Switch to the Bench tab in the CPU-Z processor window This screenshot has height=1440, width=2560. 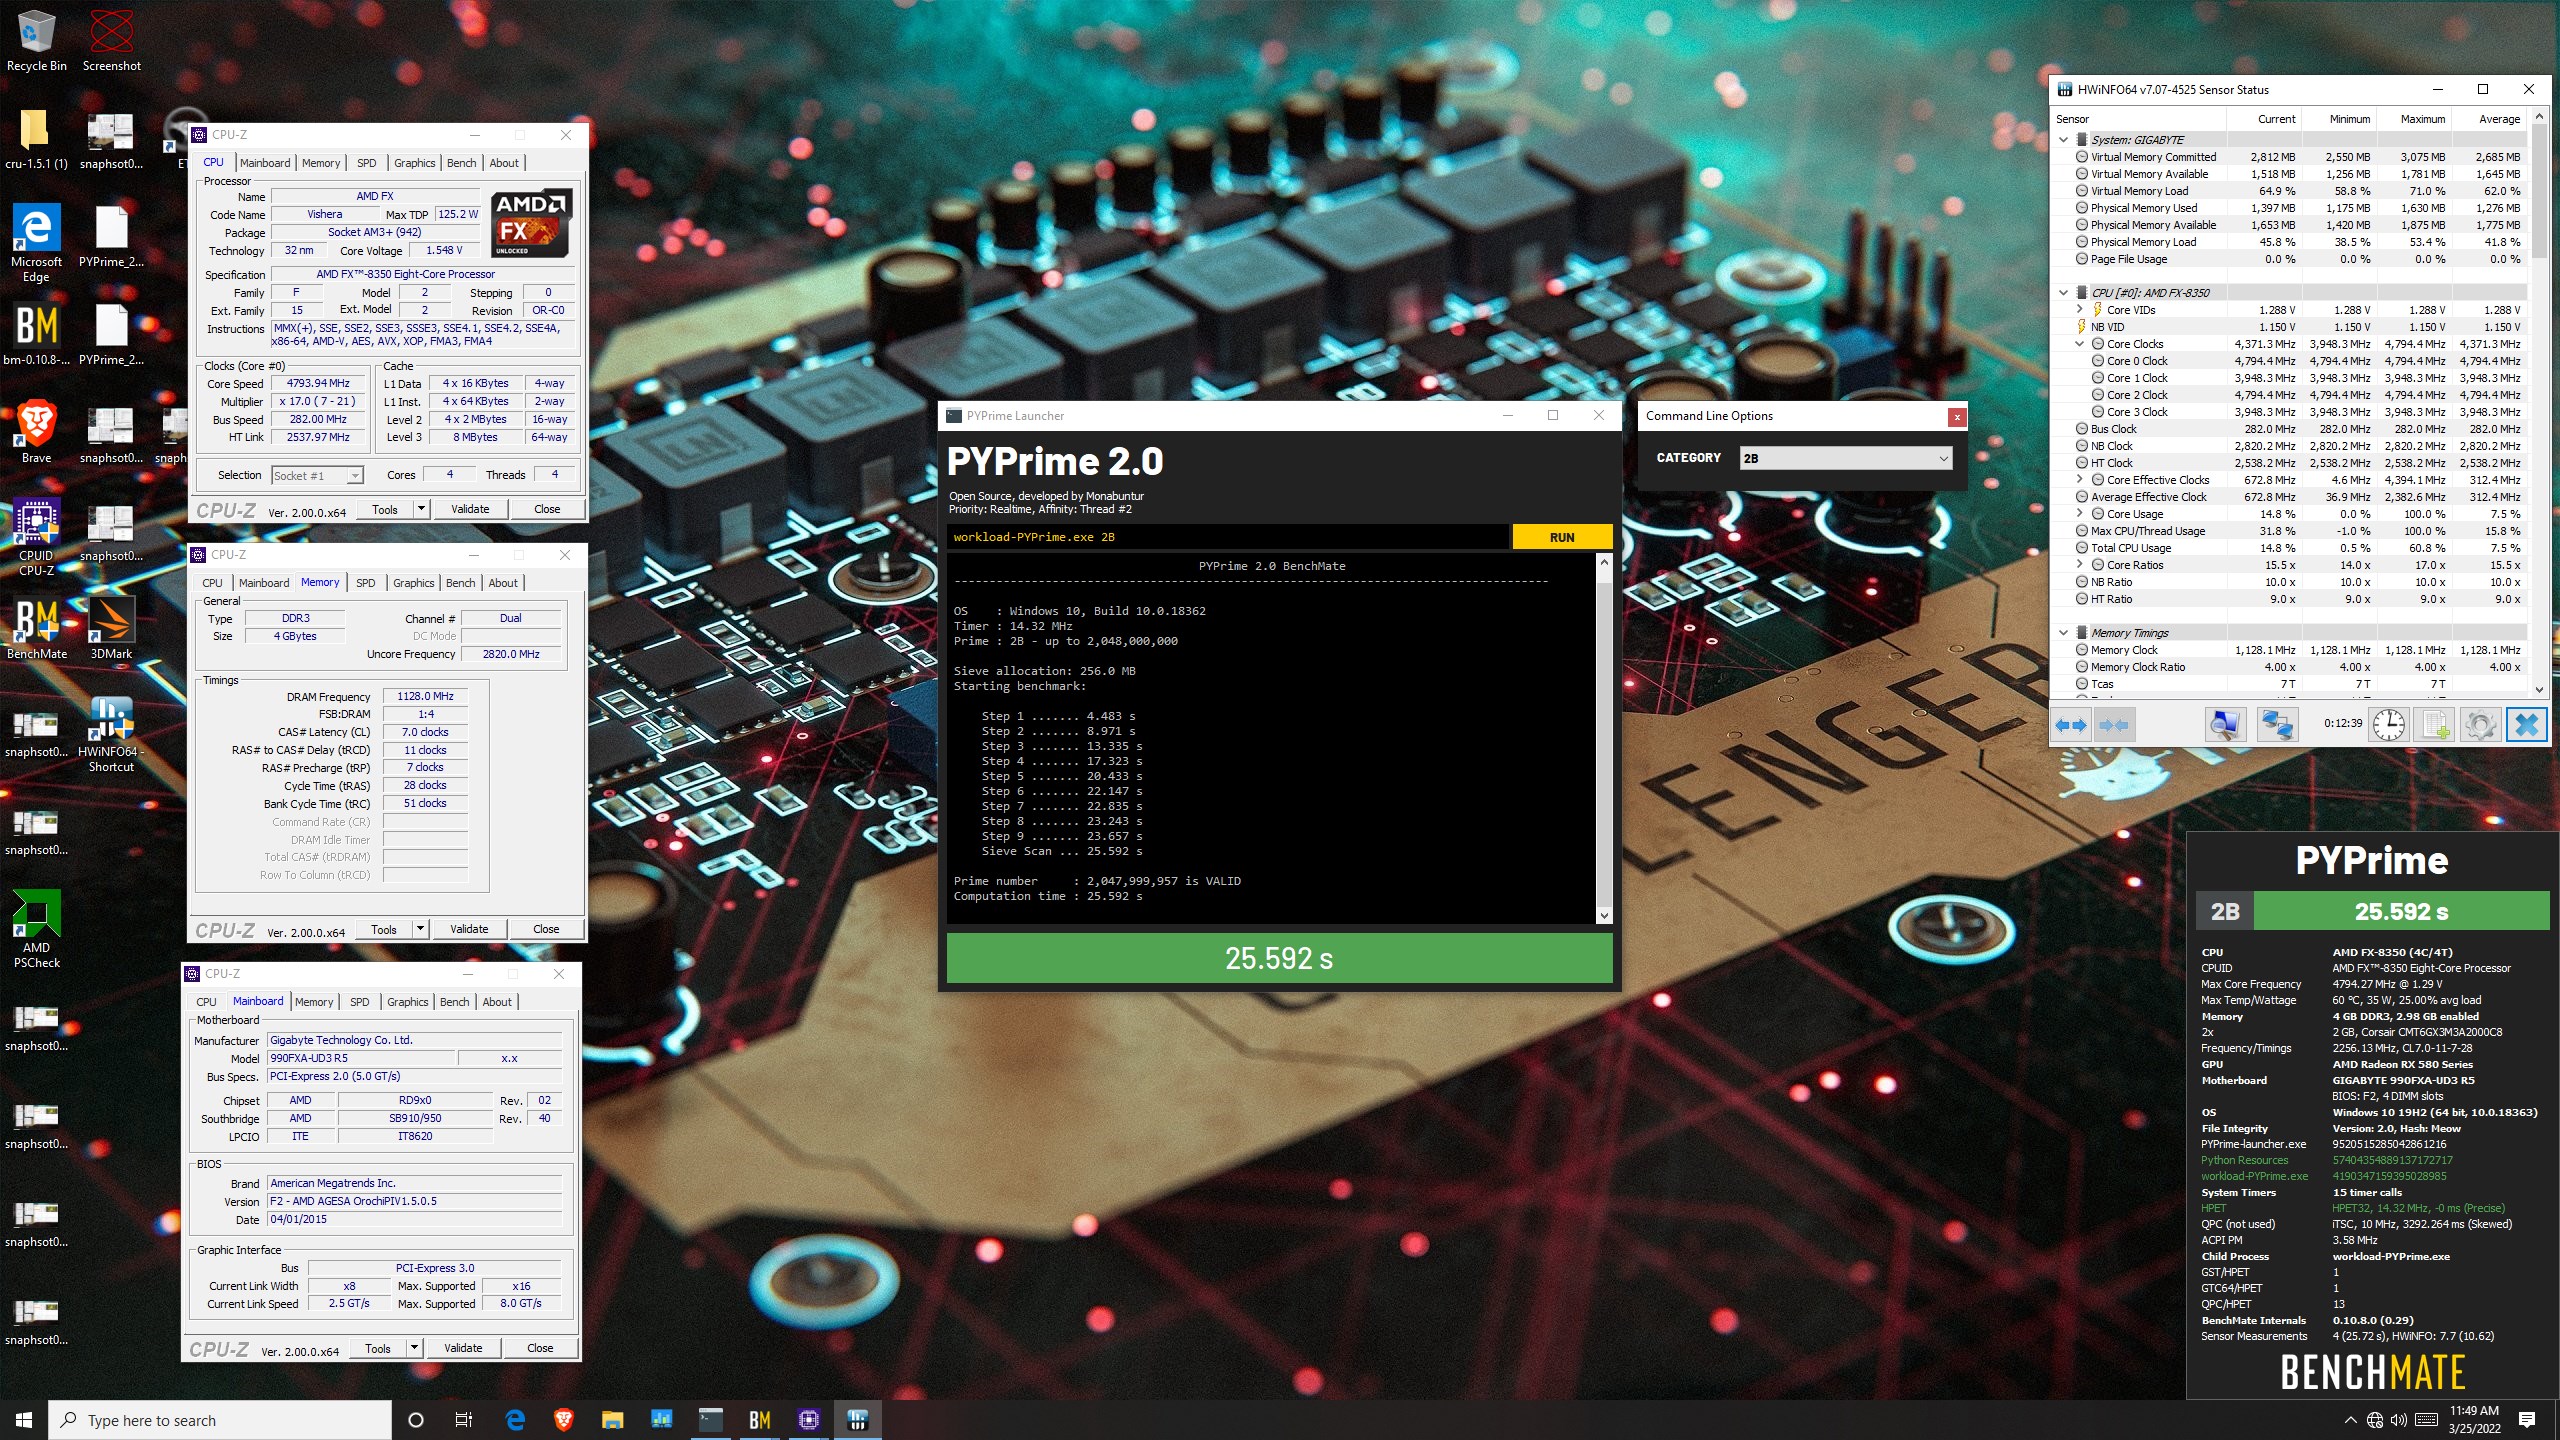pyautogui.click(x=461, y=163)
